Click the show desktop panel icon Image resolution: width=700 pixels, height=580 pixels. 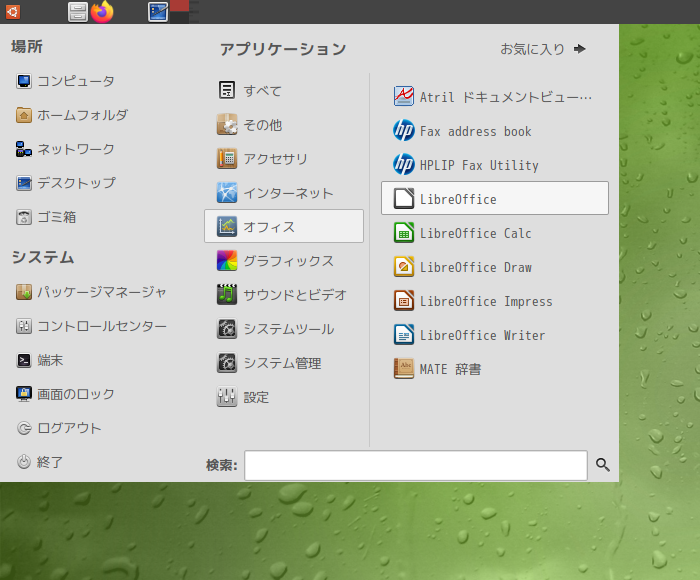pos(158,12)
